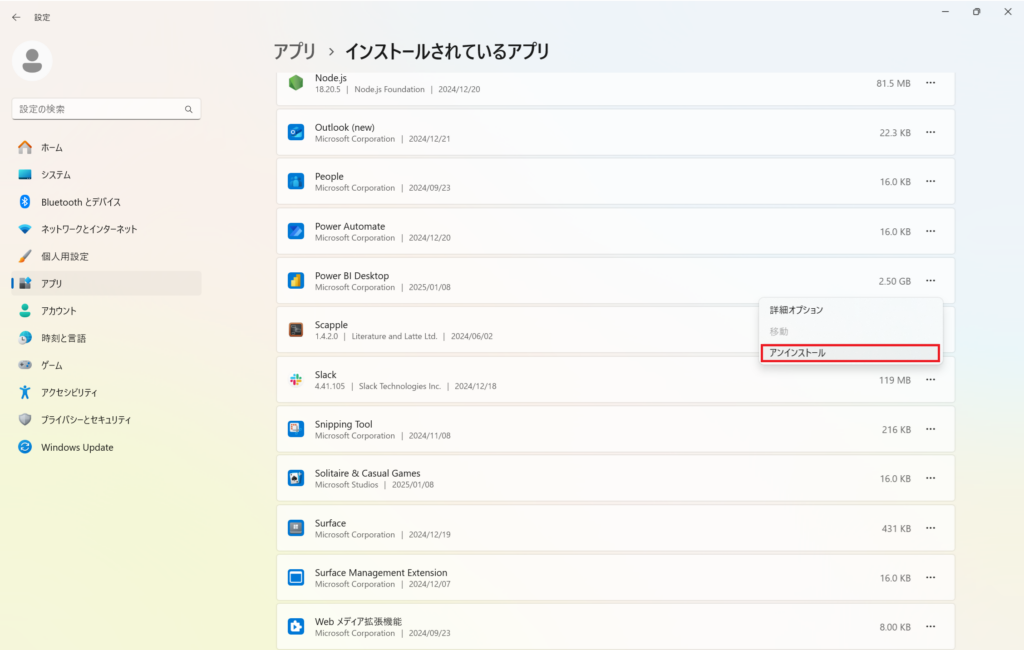Open 時刻と言語 settings
This screenshot has width=1024, height=650.
[x=106, y=338]
